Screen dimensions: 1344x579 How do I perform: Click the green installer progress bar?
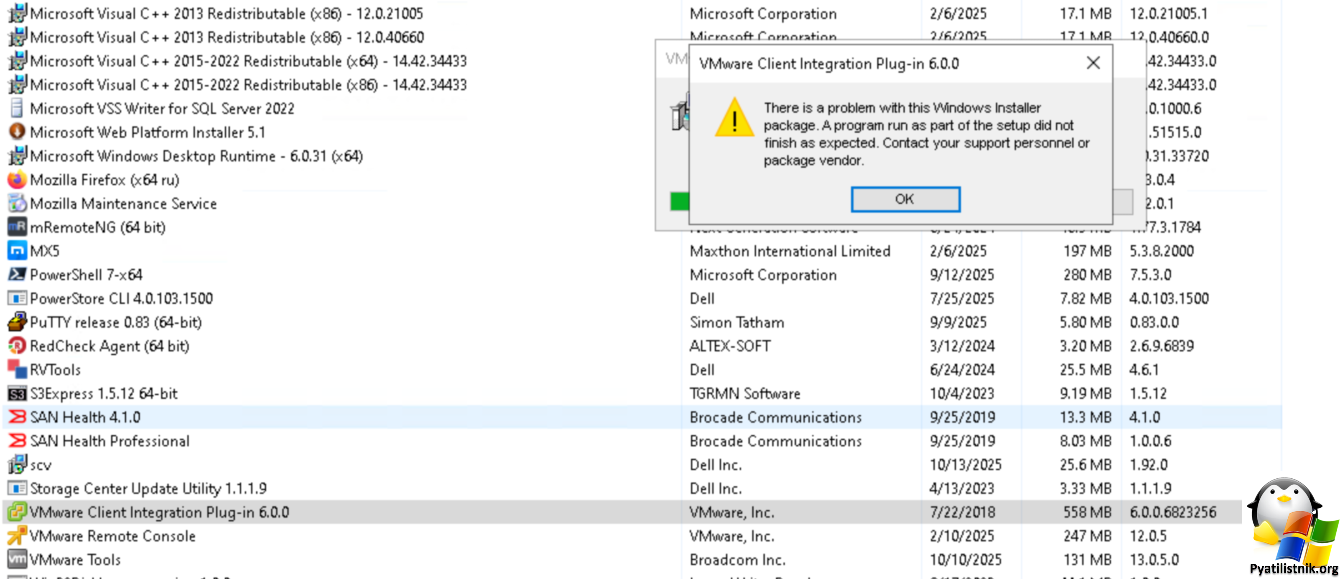(x=679, y=201)
